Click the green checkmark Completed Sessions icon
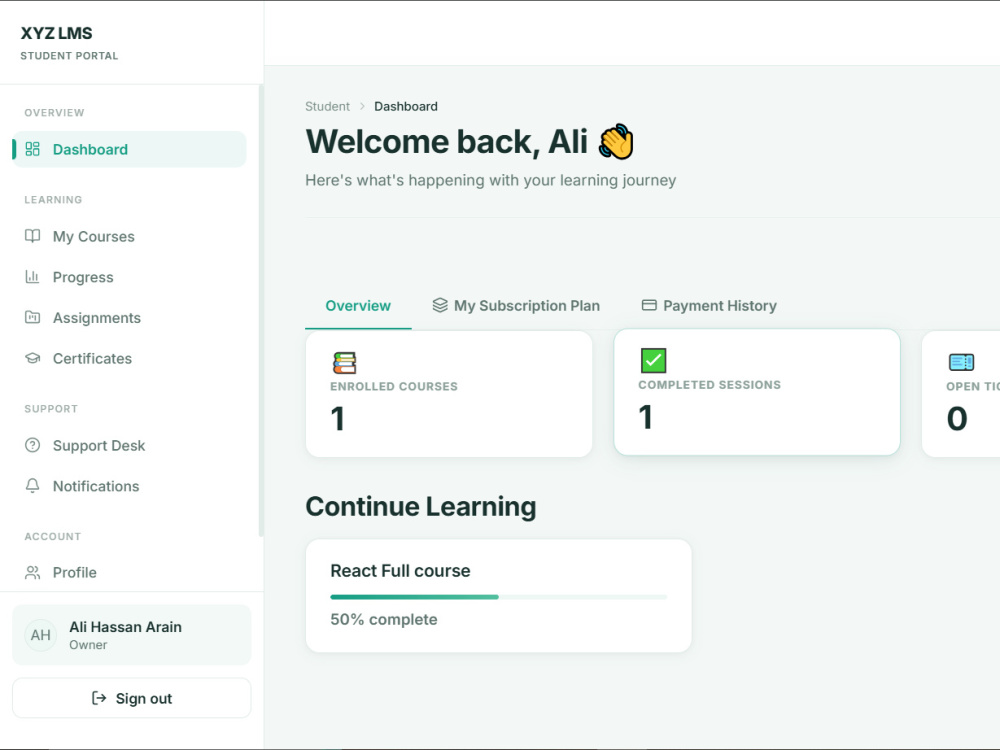 click(x=653, y=360)
